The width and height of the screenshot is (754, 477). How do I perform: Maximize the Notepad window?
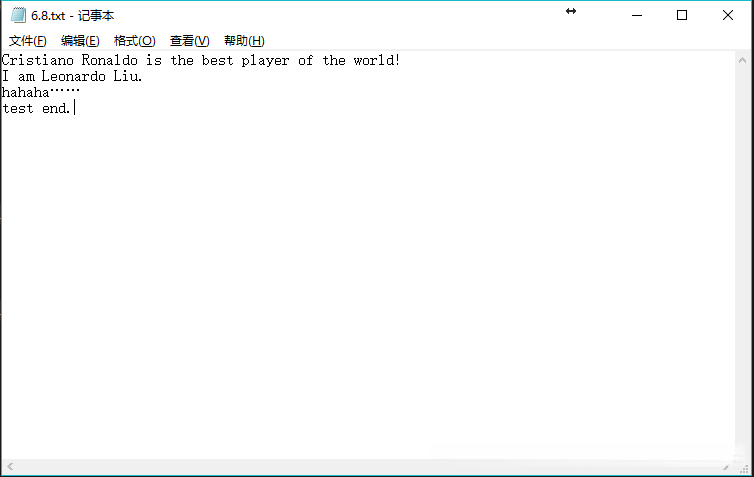click(x=682, y=15)
